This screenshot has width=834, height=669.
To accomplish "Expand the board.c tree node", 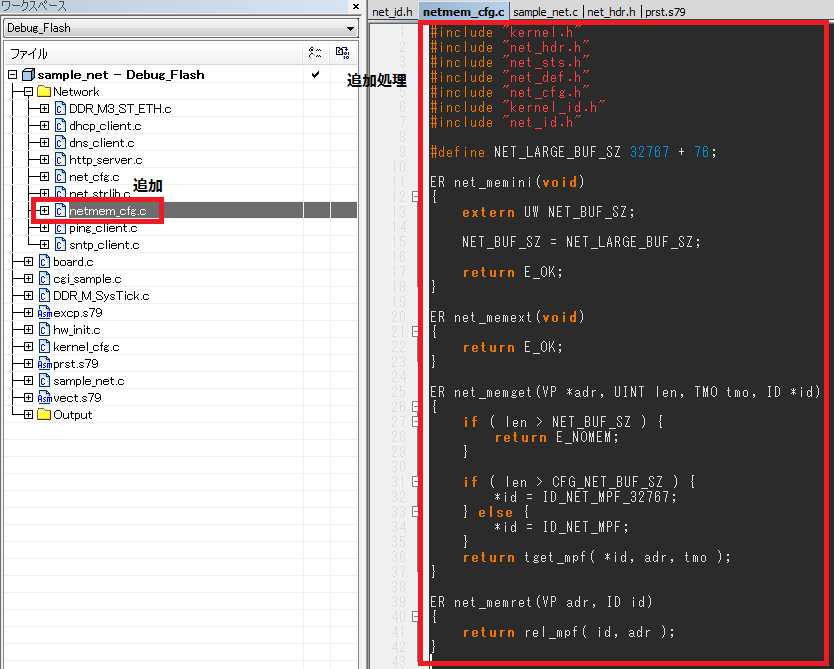I will (x=28, y=262).
